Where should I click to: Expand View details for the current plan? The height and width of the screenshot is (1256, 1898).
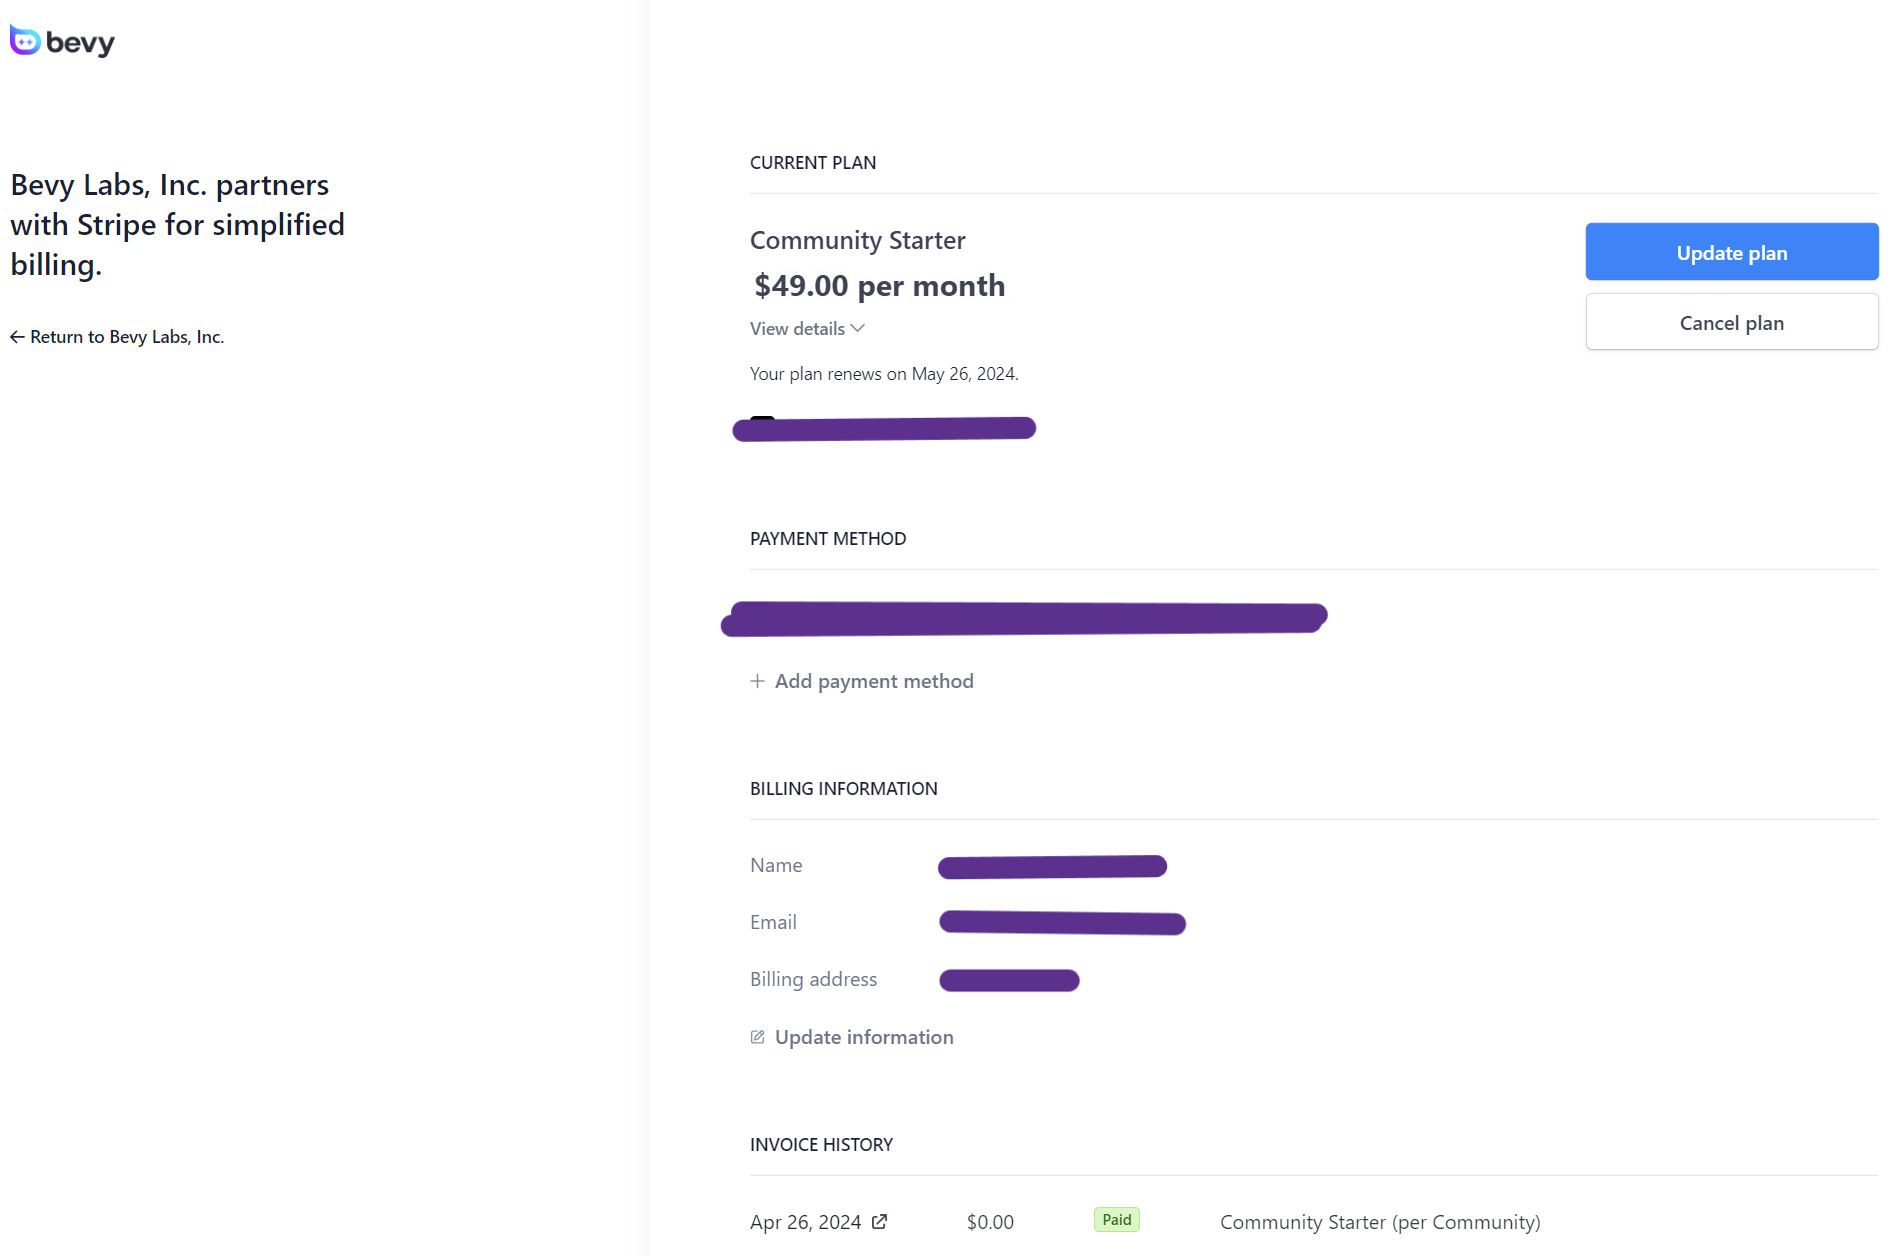[x=807, y=329]
